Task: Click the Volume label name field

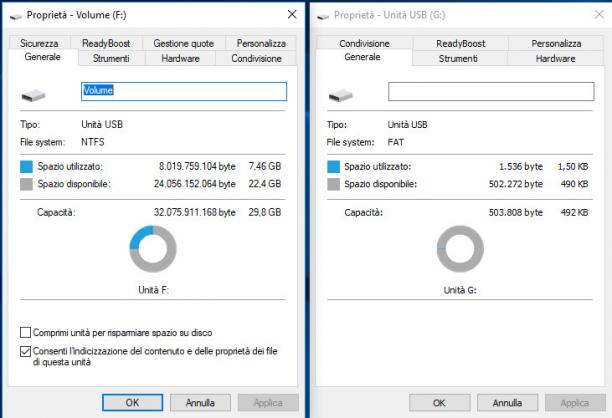Action: (x=184, y=91)
